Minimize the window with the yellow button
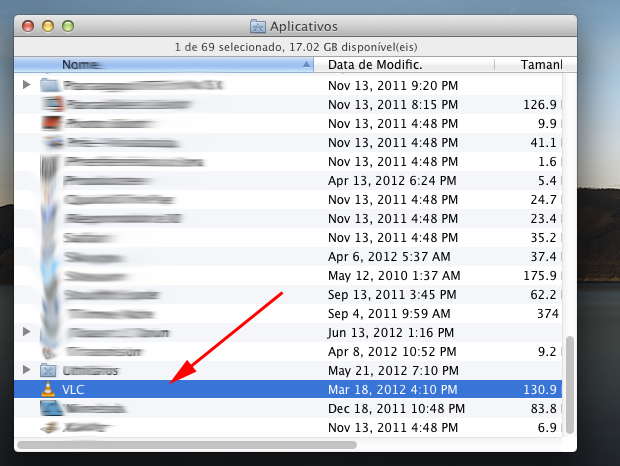Viewport: 620px width, 466px height. click(48, 26)
